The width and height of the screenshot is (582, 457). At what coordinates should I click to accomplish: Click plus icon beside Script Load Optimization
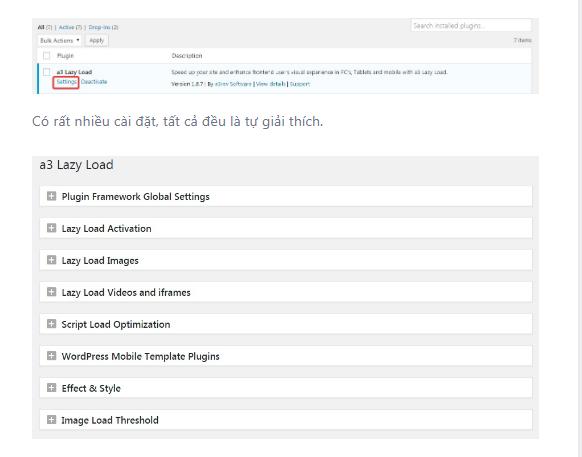tap(51, 324)
